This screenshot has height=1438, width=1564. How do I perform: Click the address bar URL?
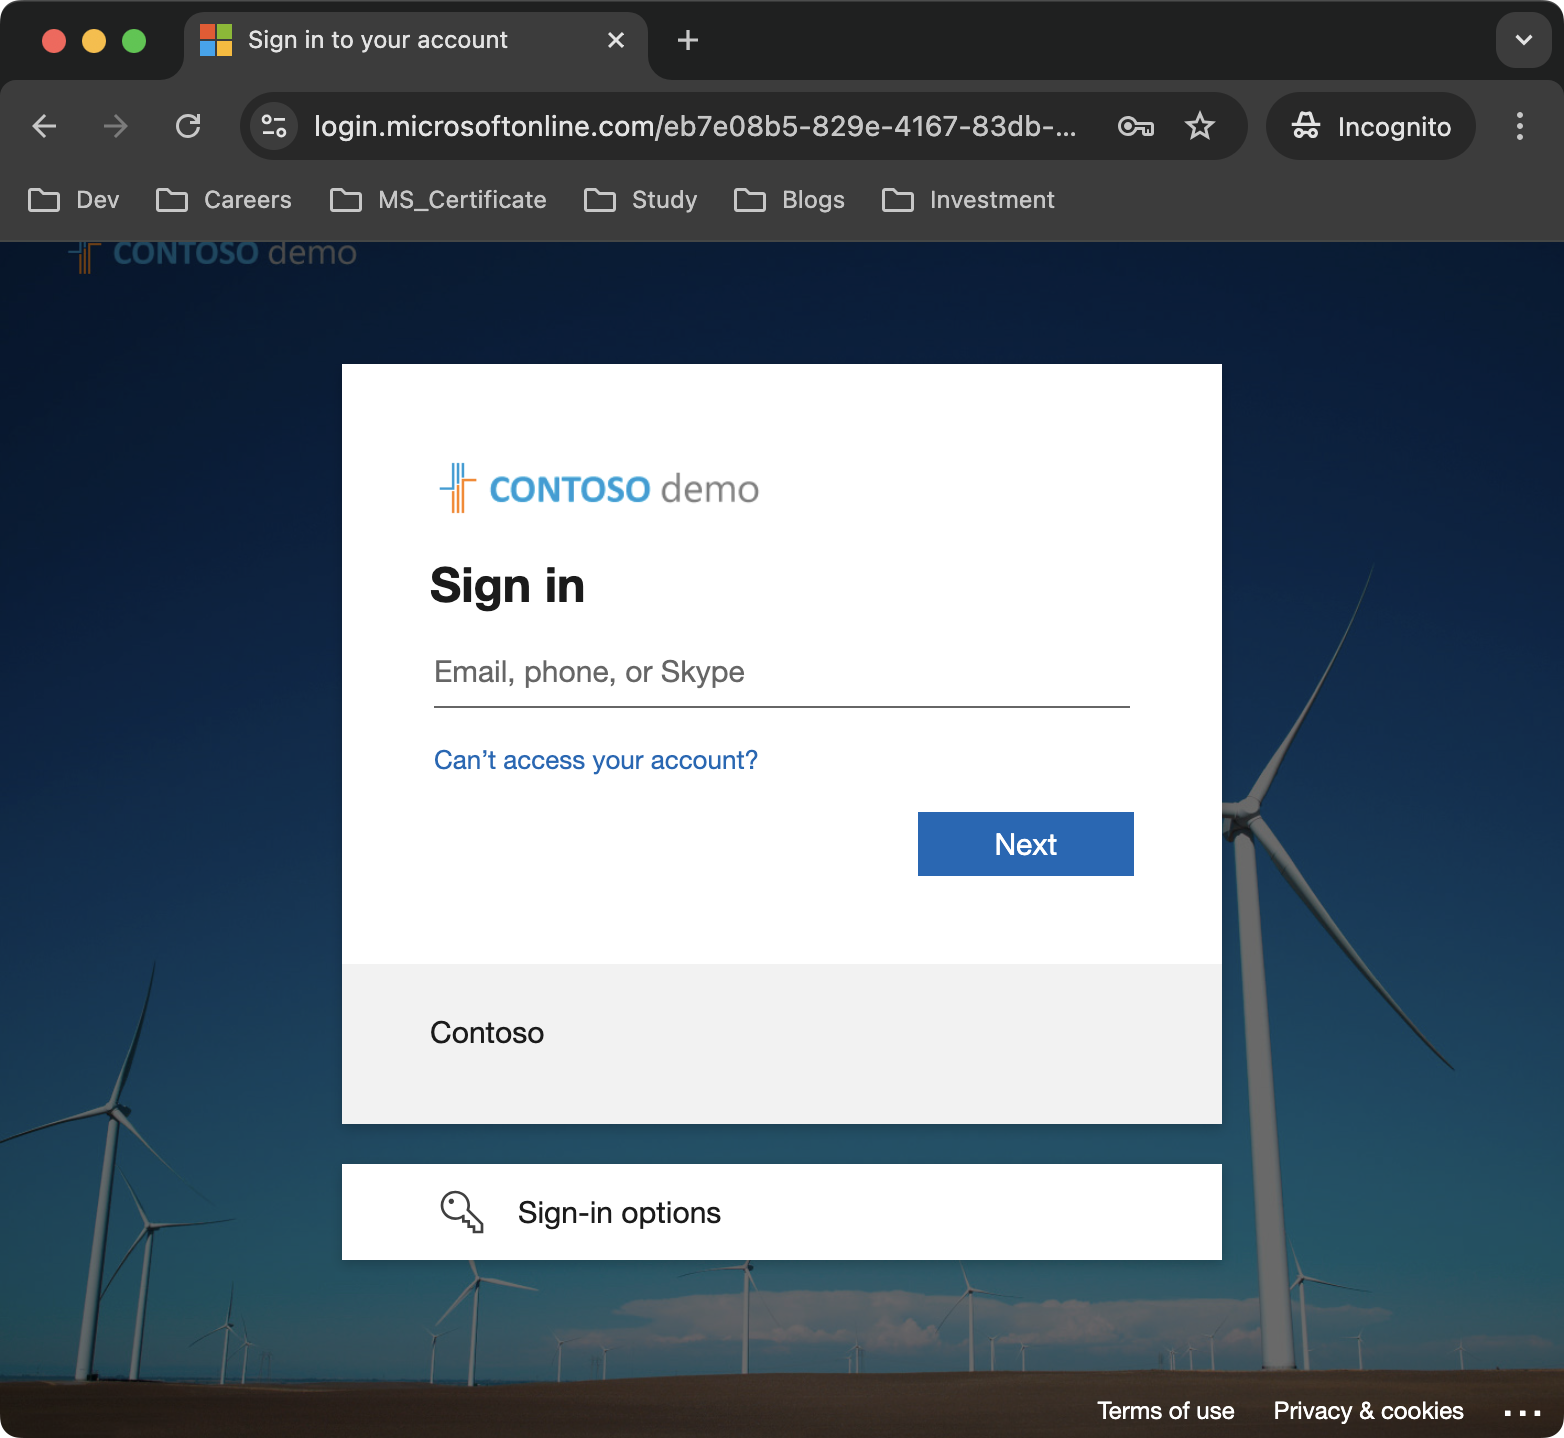click(x=696, y=126)
